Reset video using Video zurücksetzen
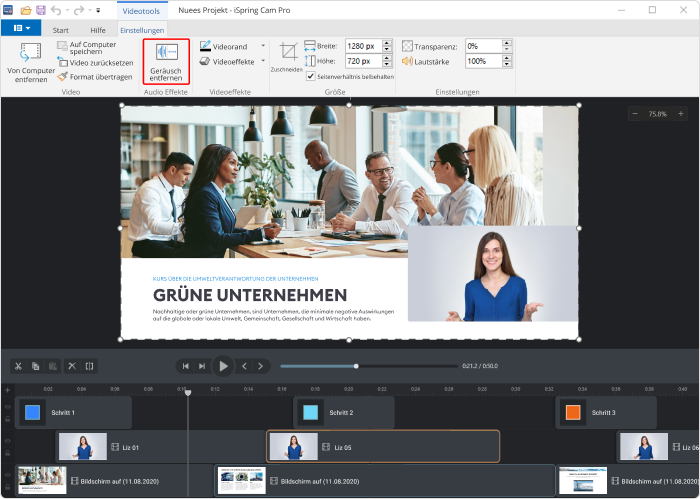The width and height of the screenshot is (700, 499). pos(95,62)
